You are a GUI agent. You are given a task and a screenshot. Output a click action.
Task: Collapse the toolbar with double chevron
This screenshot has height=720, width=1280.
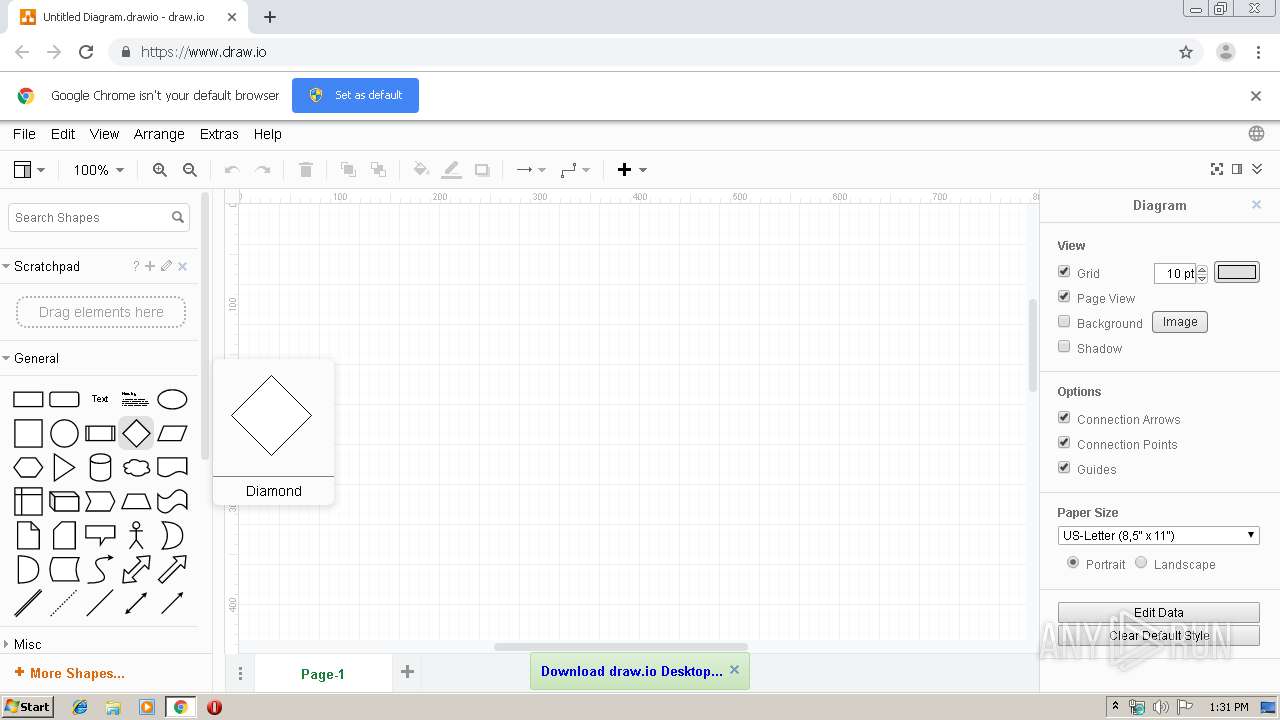[x=1257, y=169]
